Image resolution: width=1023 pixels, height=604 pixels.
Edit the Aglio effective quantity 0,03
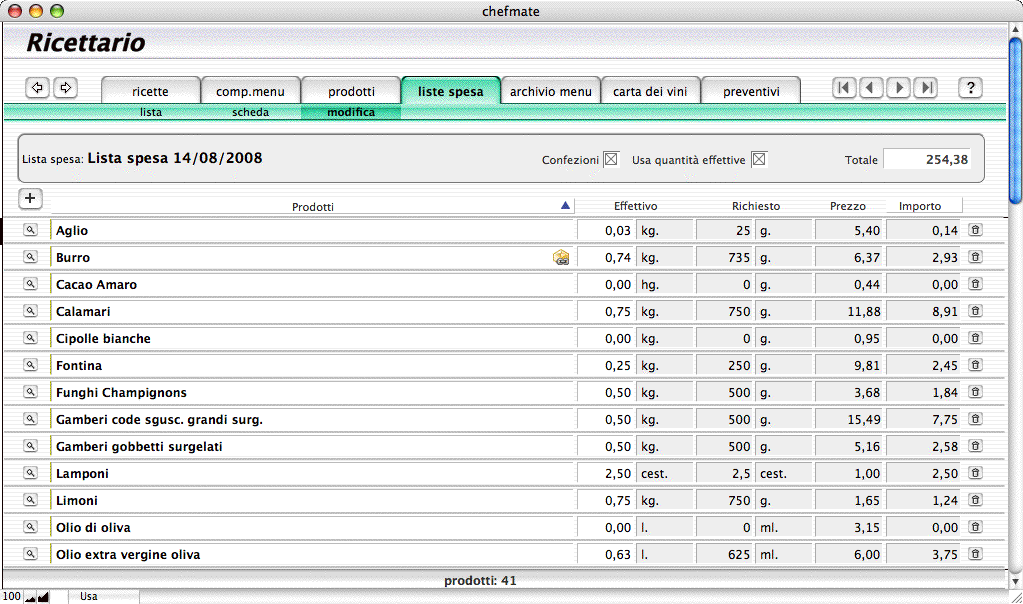(605, 230)
